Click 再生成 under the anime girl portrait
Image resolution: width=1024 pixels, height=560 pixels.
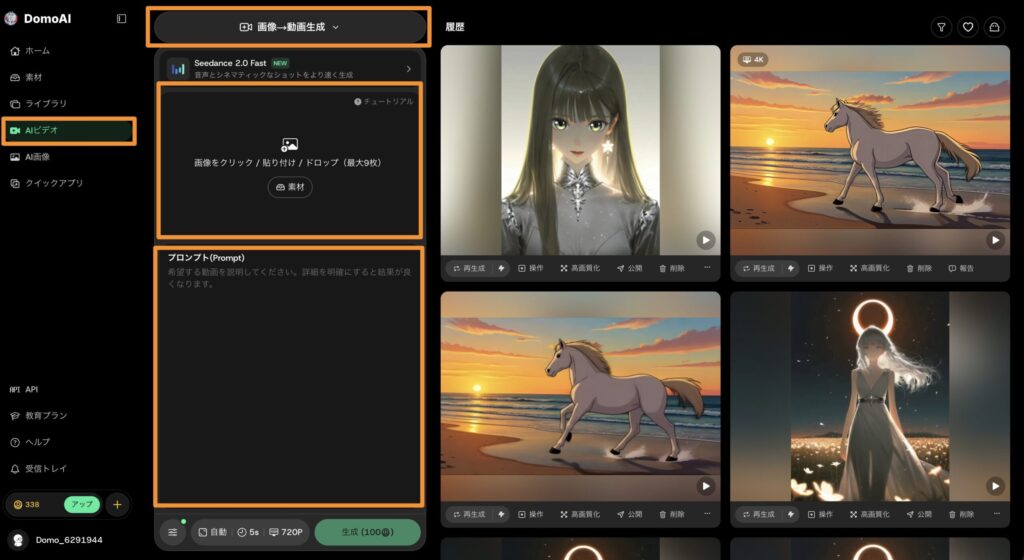470,268
